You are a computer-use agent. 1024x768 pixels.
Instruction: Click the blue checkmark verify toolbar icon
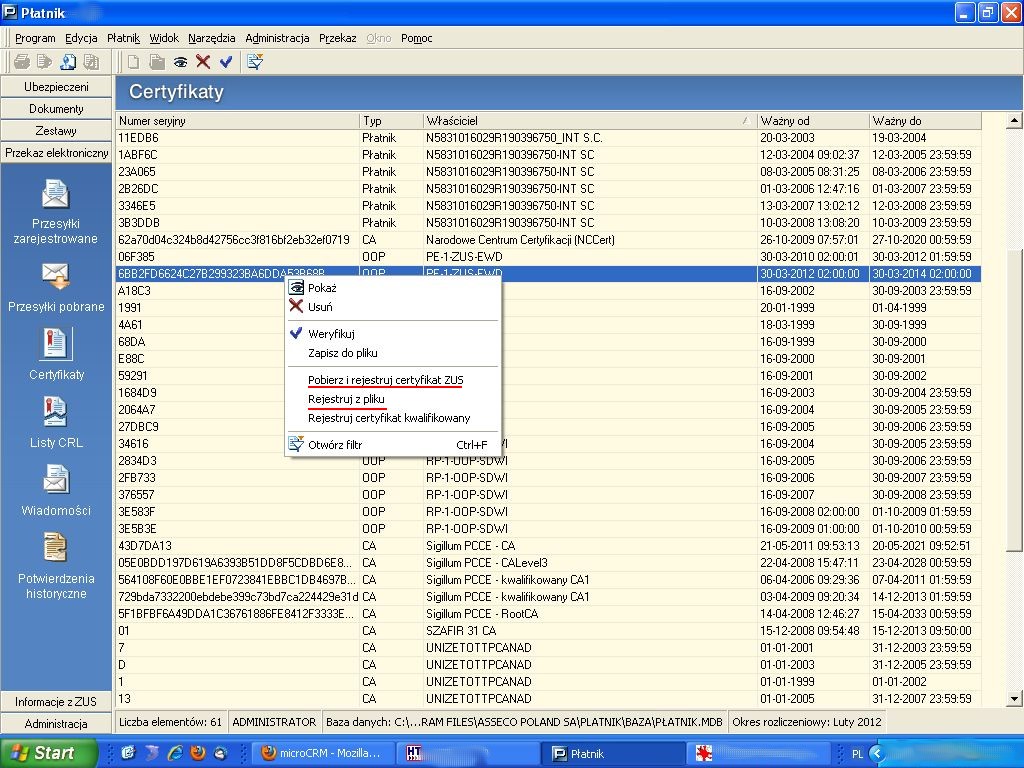point(226,62)
